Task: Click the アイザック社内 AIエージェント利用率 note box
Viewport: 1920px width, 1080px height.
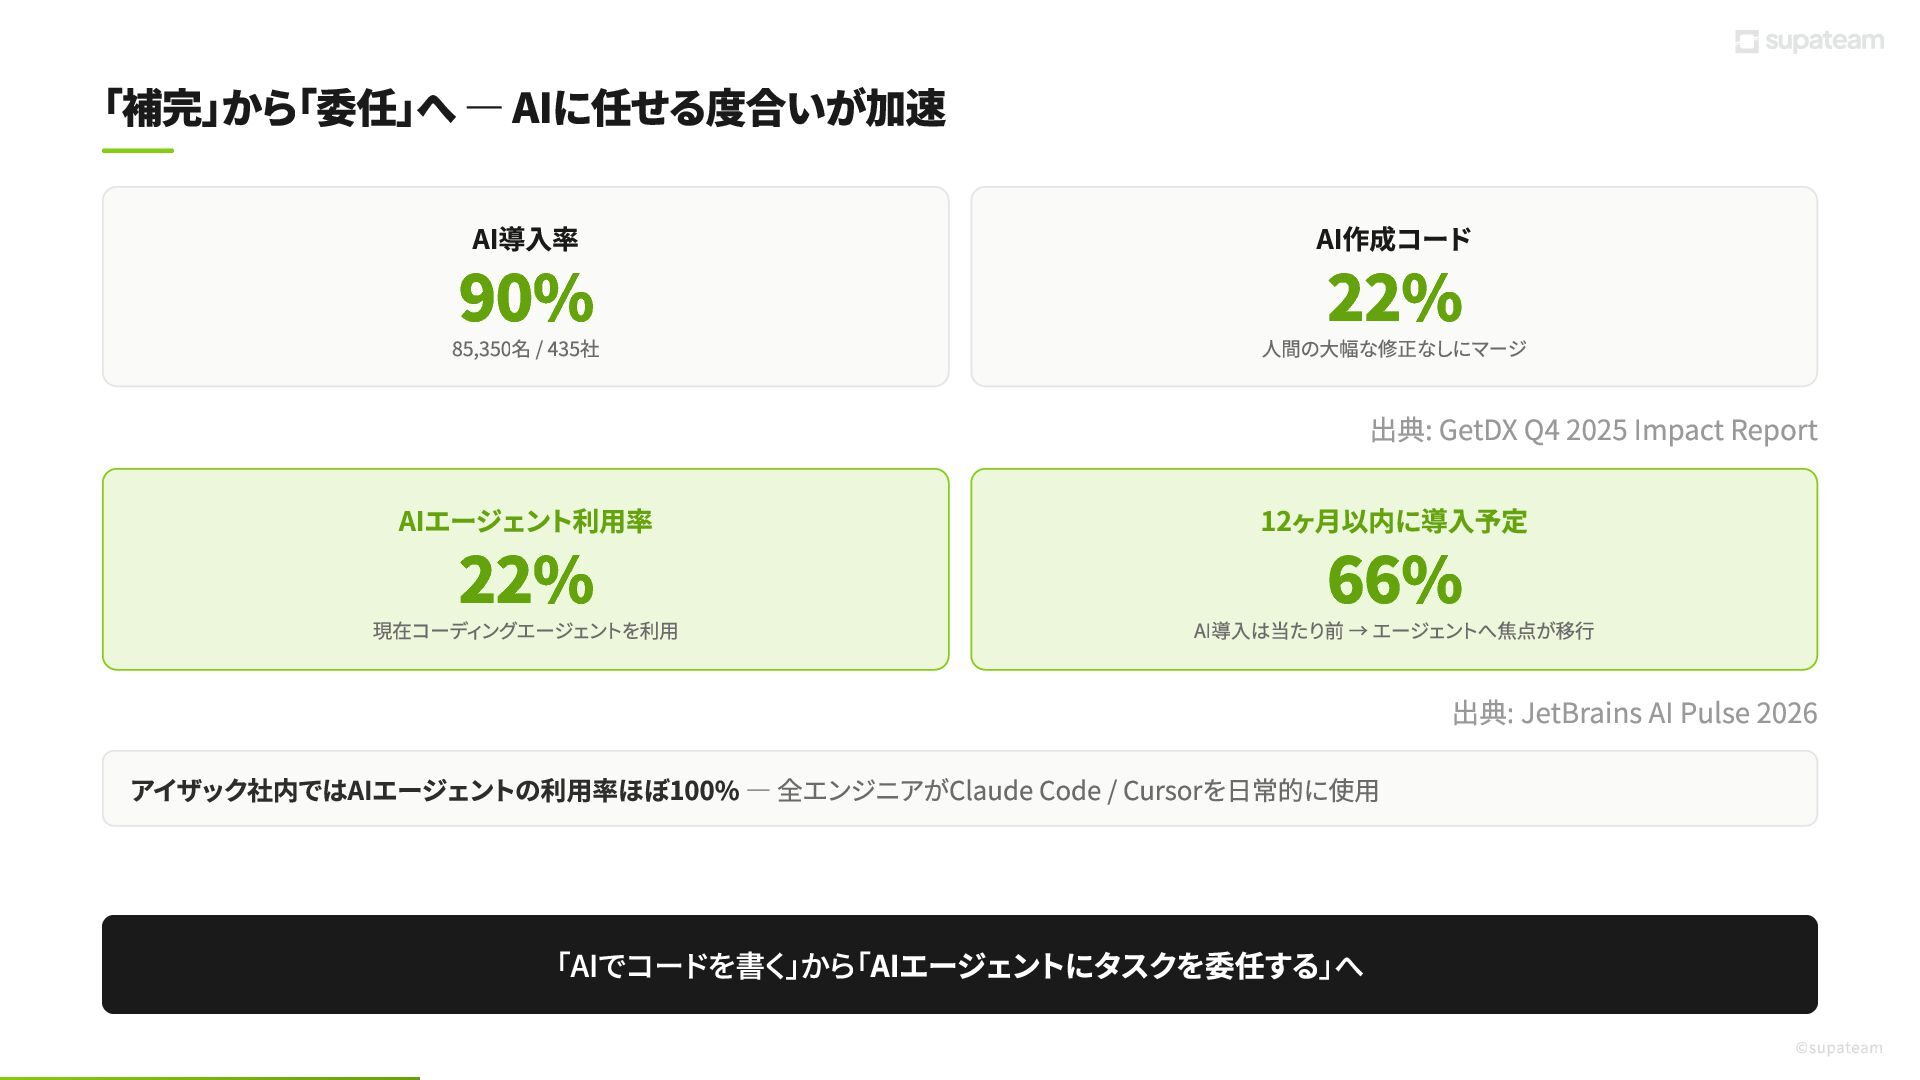Action: tap(960, 789)
